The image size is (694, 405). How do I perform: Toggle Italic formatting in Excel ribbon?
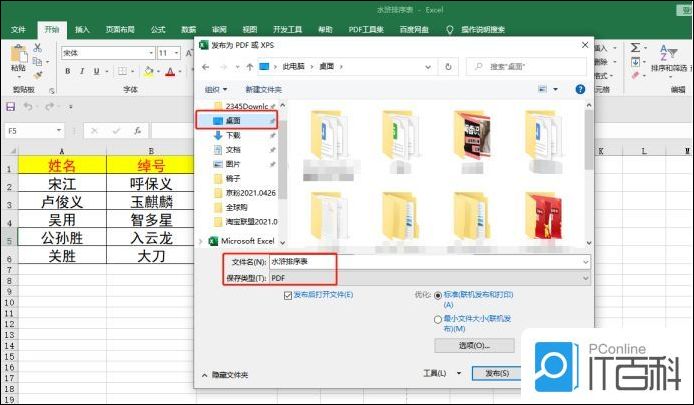click(82, 71)
